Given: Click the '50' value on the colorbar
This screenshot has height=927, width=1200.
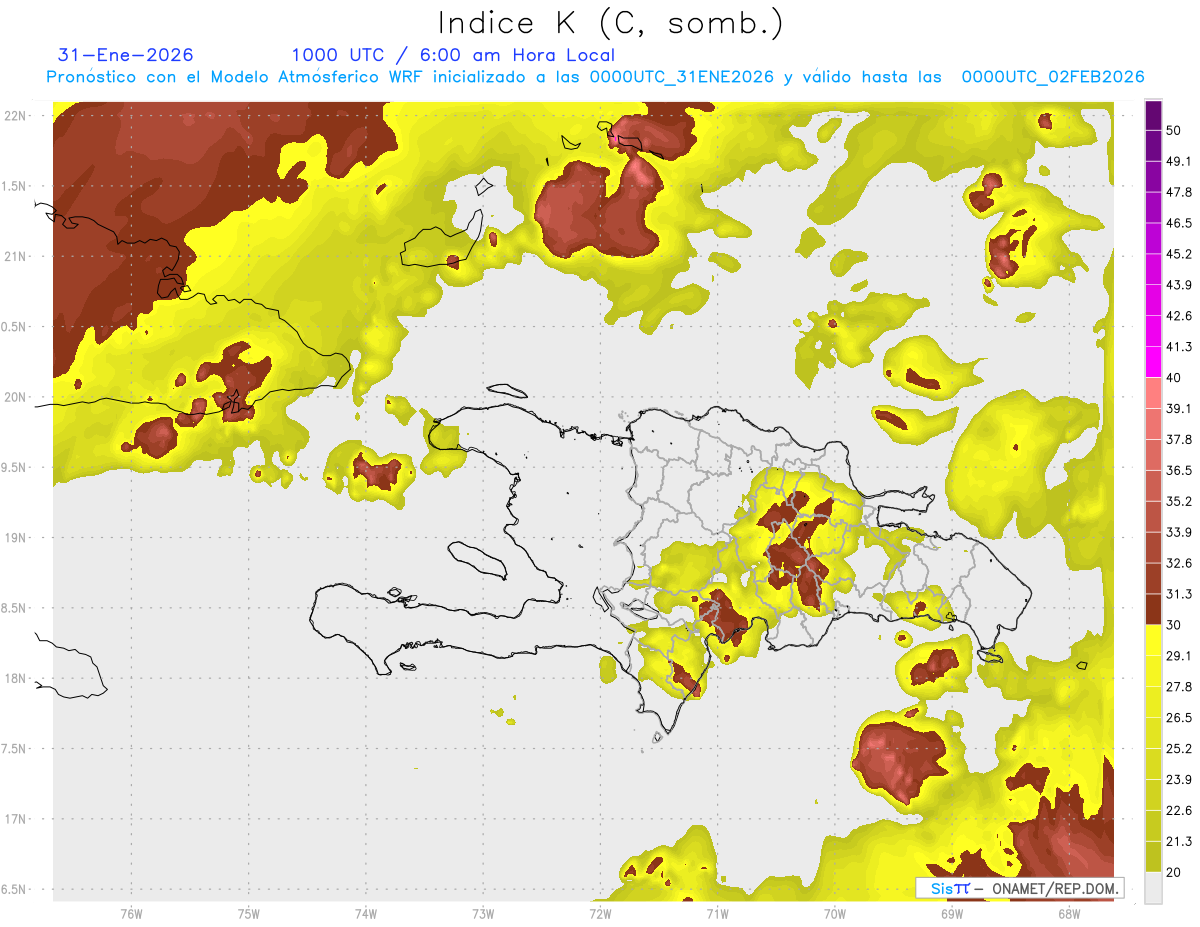Looking at the screenshot, I should point(1174,130).
